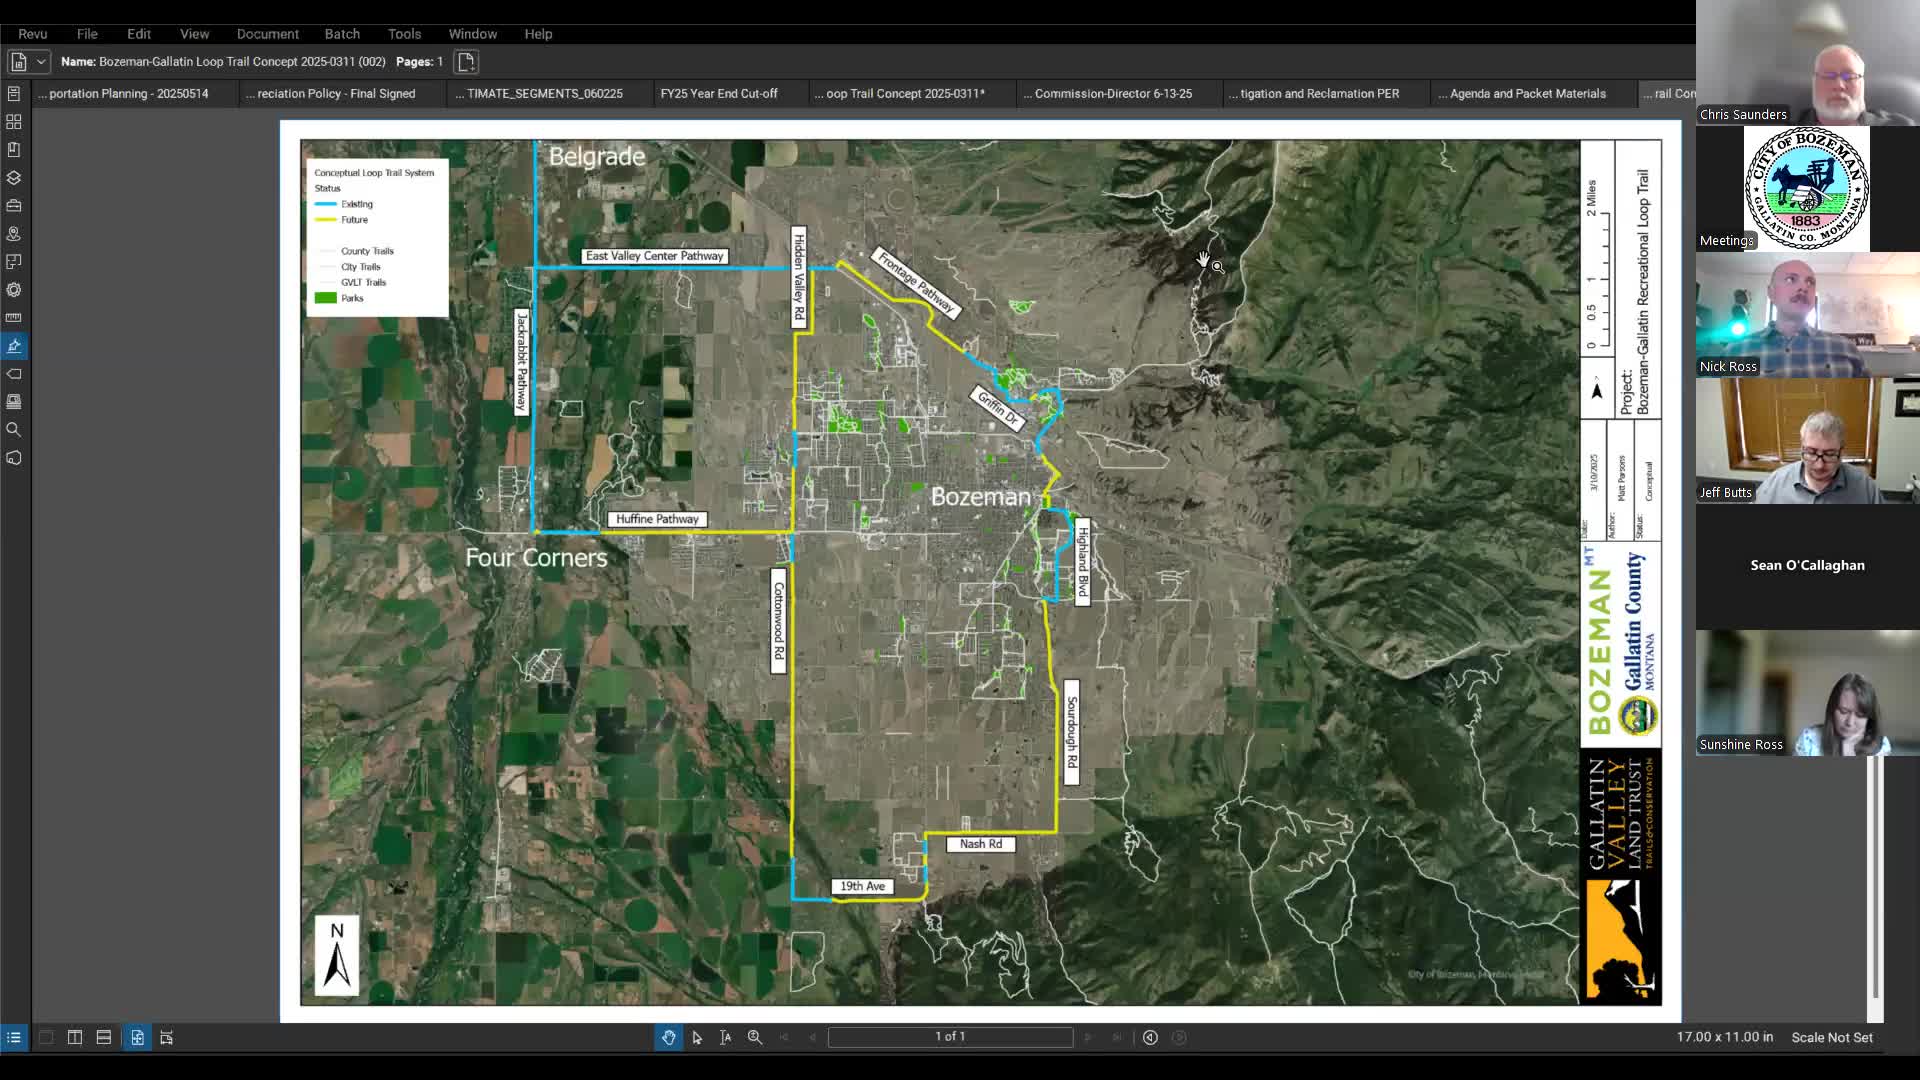Open the Revu menu

(x=33, y=34)
